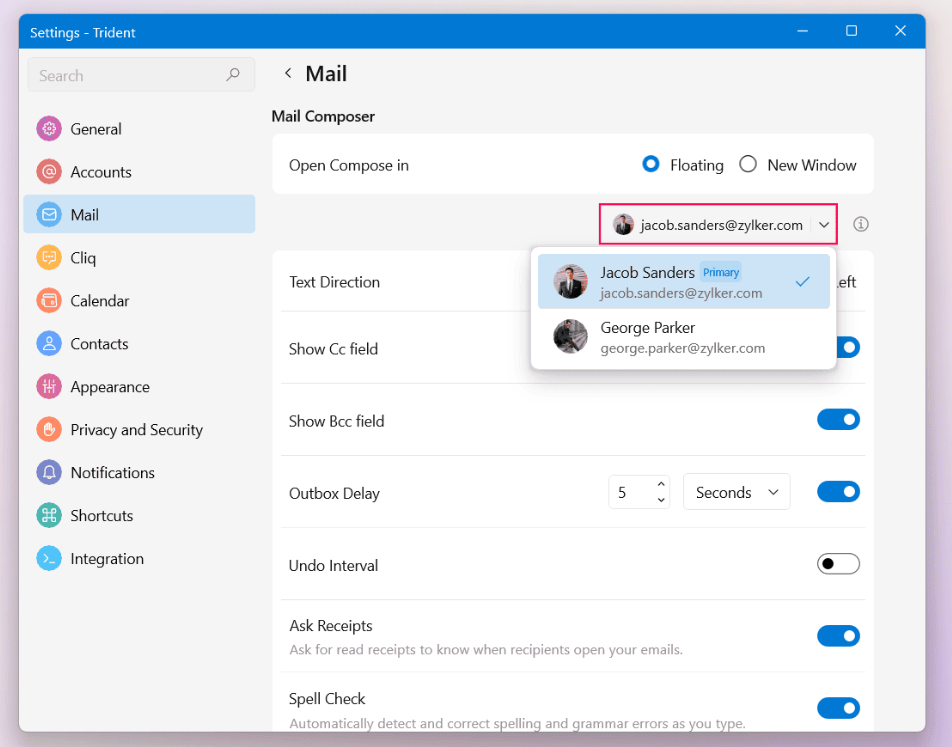Click the Appearance sliders icon
The image size is (952, 747).
[x=49, y=386]
